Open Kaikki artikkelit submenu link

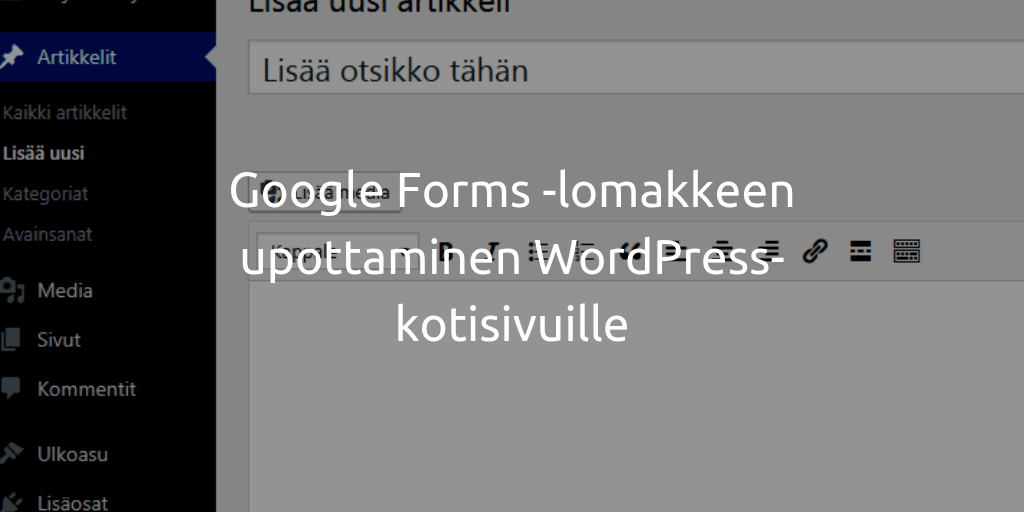click(65, 112)
